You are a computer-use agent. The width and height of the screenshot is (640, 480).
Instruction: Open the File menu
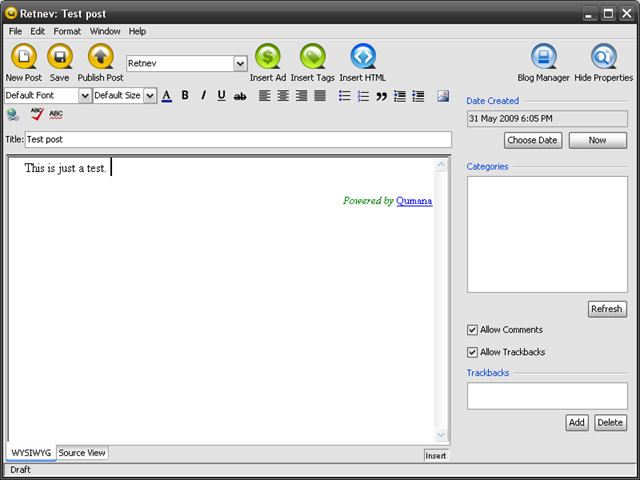pyautogui.click(x=16, y=31)
